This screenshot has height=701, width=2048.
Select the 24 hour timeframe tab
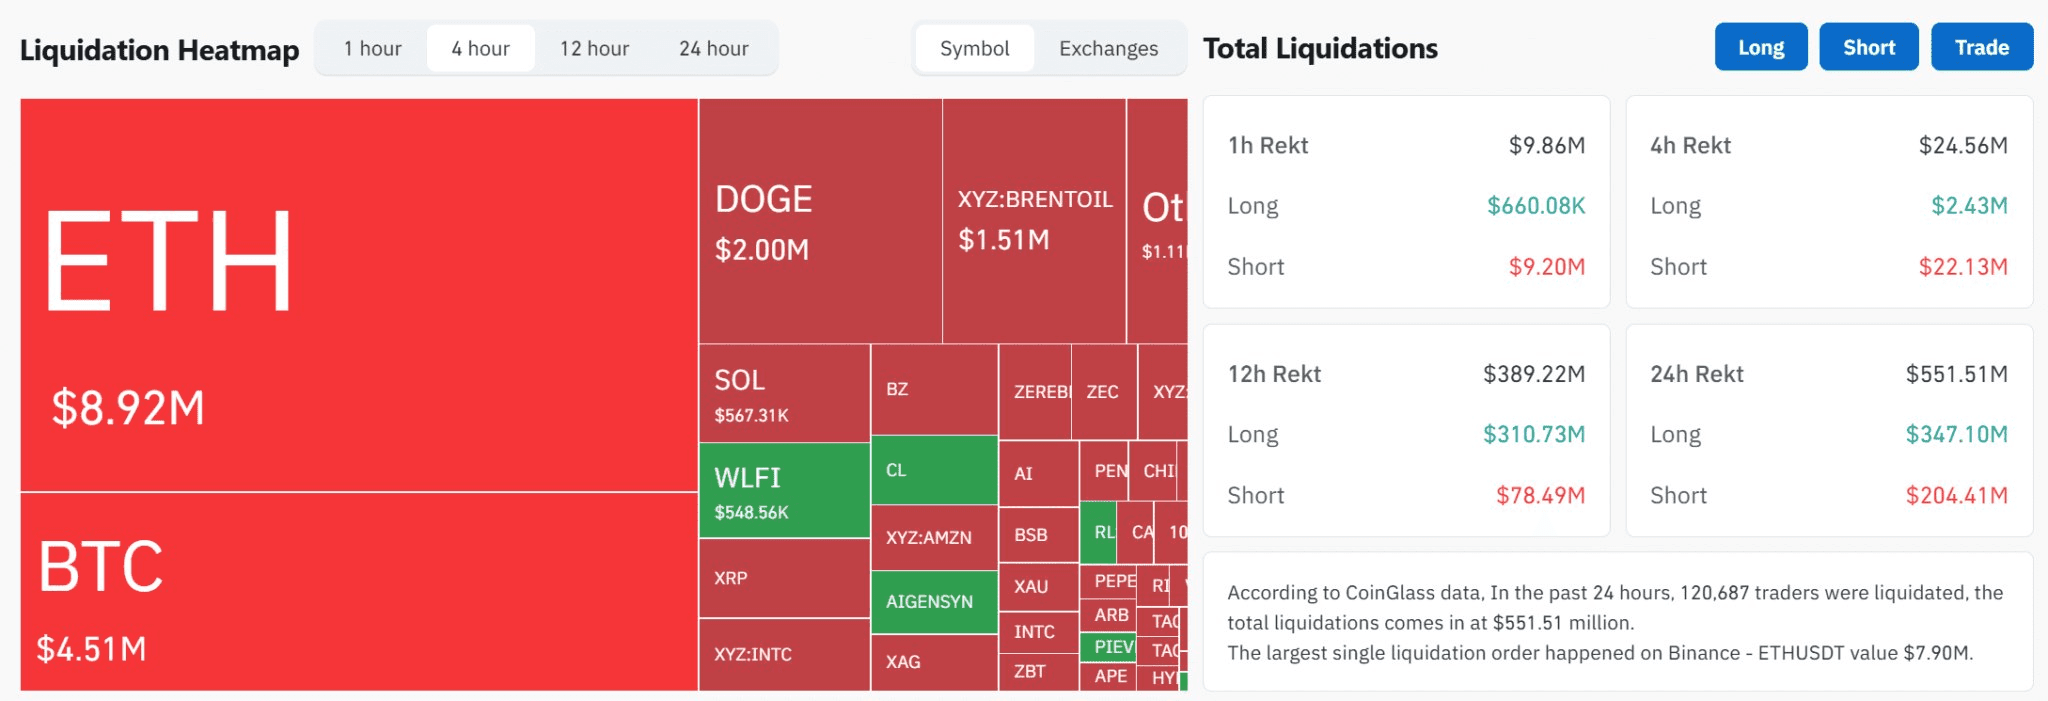coord(713,48)
